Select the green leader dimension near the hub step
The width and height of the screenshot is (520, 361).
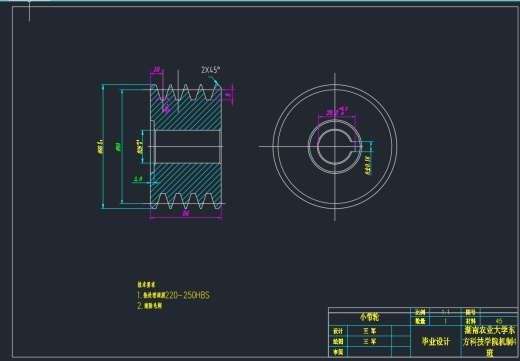tap(138, 179)
